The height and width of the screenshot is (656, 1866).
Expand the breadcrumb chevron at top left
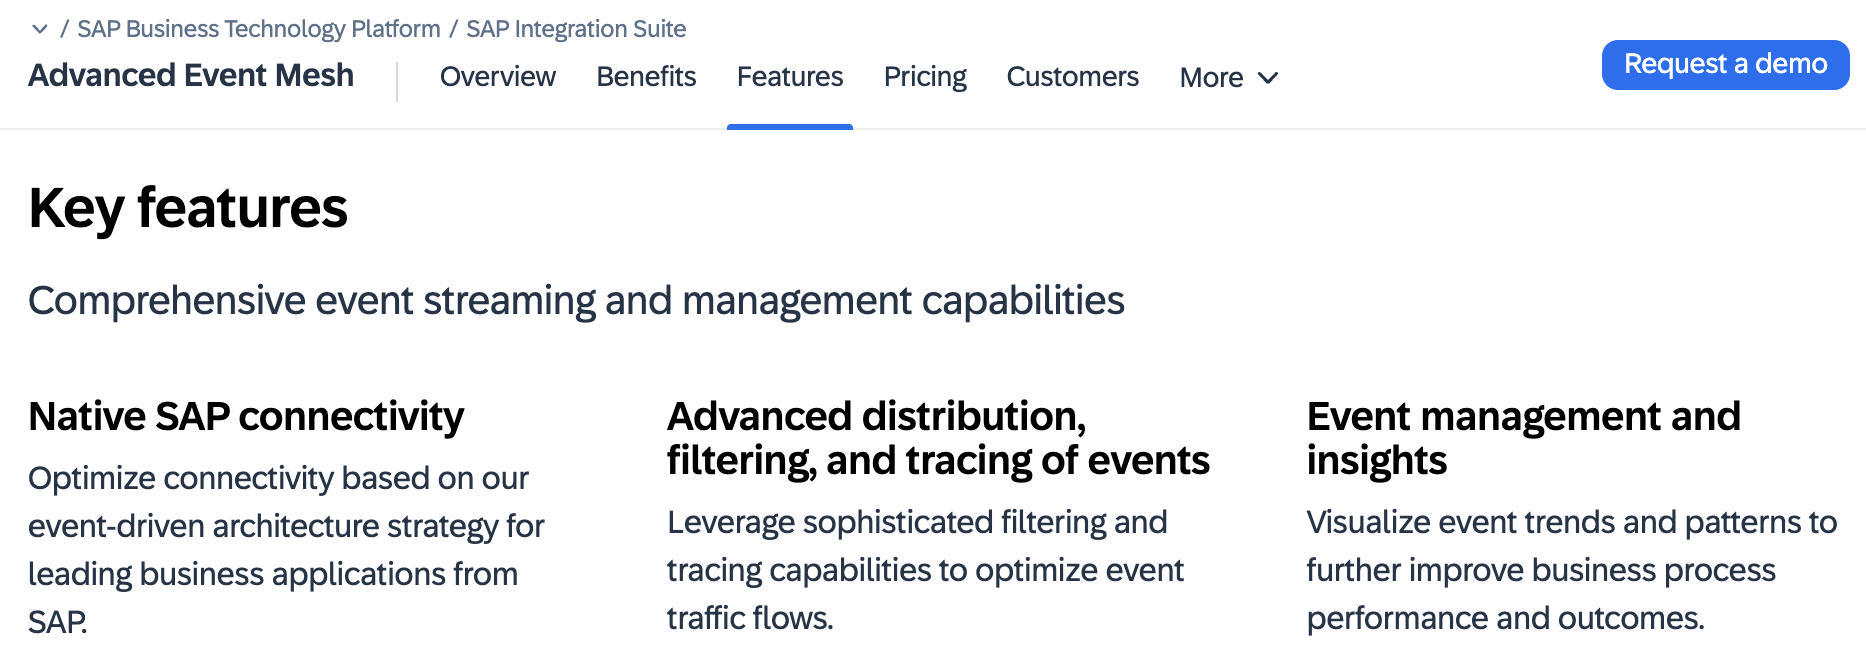point(40,29)
